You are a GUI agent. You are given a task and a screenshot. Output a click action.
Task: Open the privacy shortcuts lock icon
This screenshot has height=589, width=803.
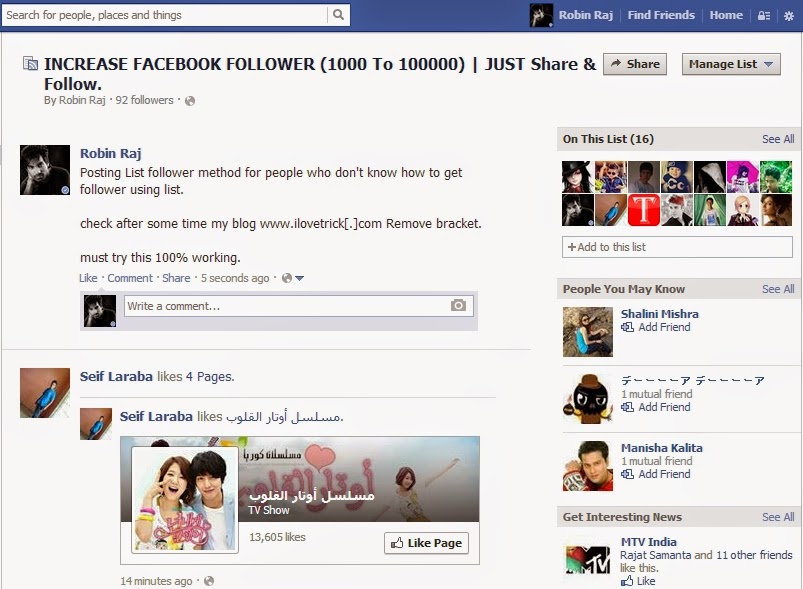764,15
